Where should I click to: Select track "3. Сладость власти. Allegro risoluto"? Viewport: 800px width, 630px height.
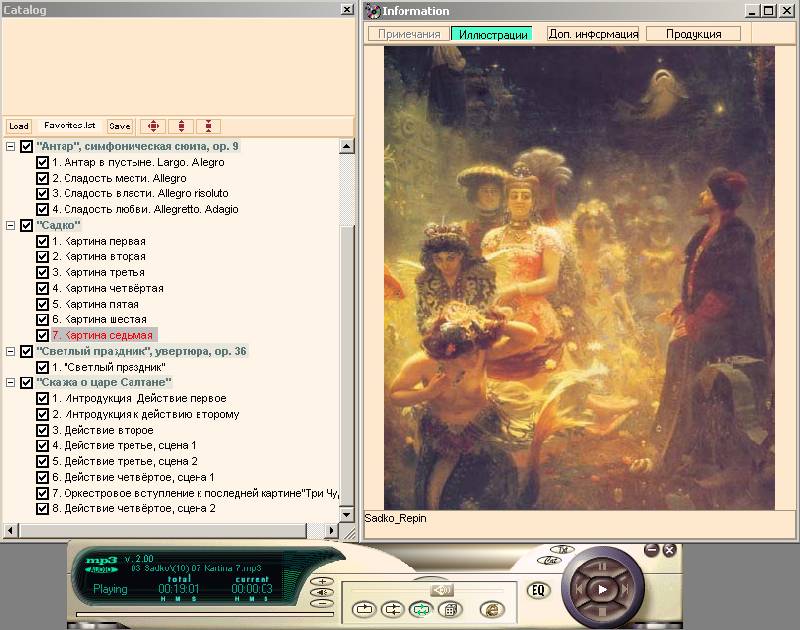coord(140,193)
